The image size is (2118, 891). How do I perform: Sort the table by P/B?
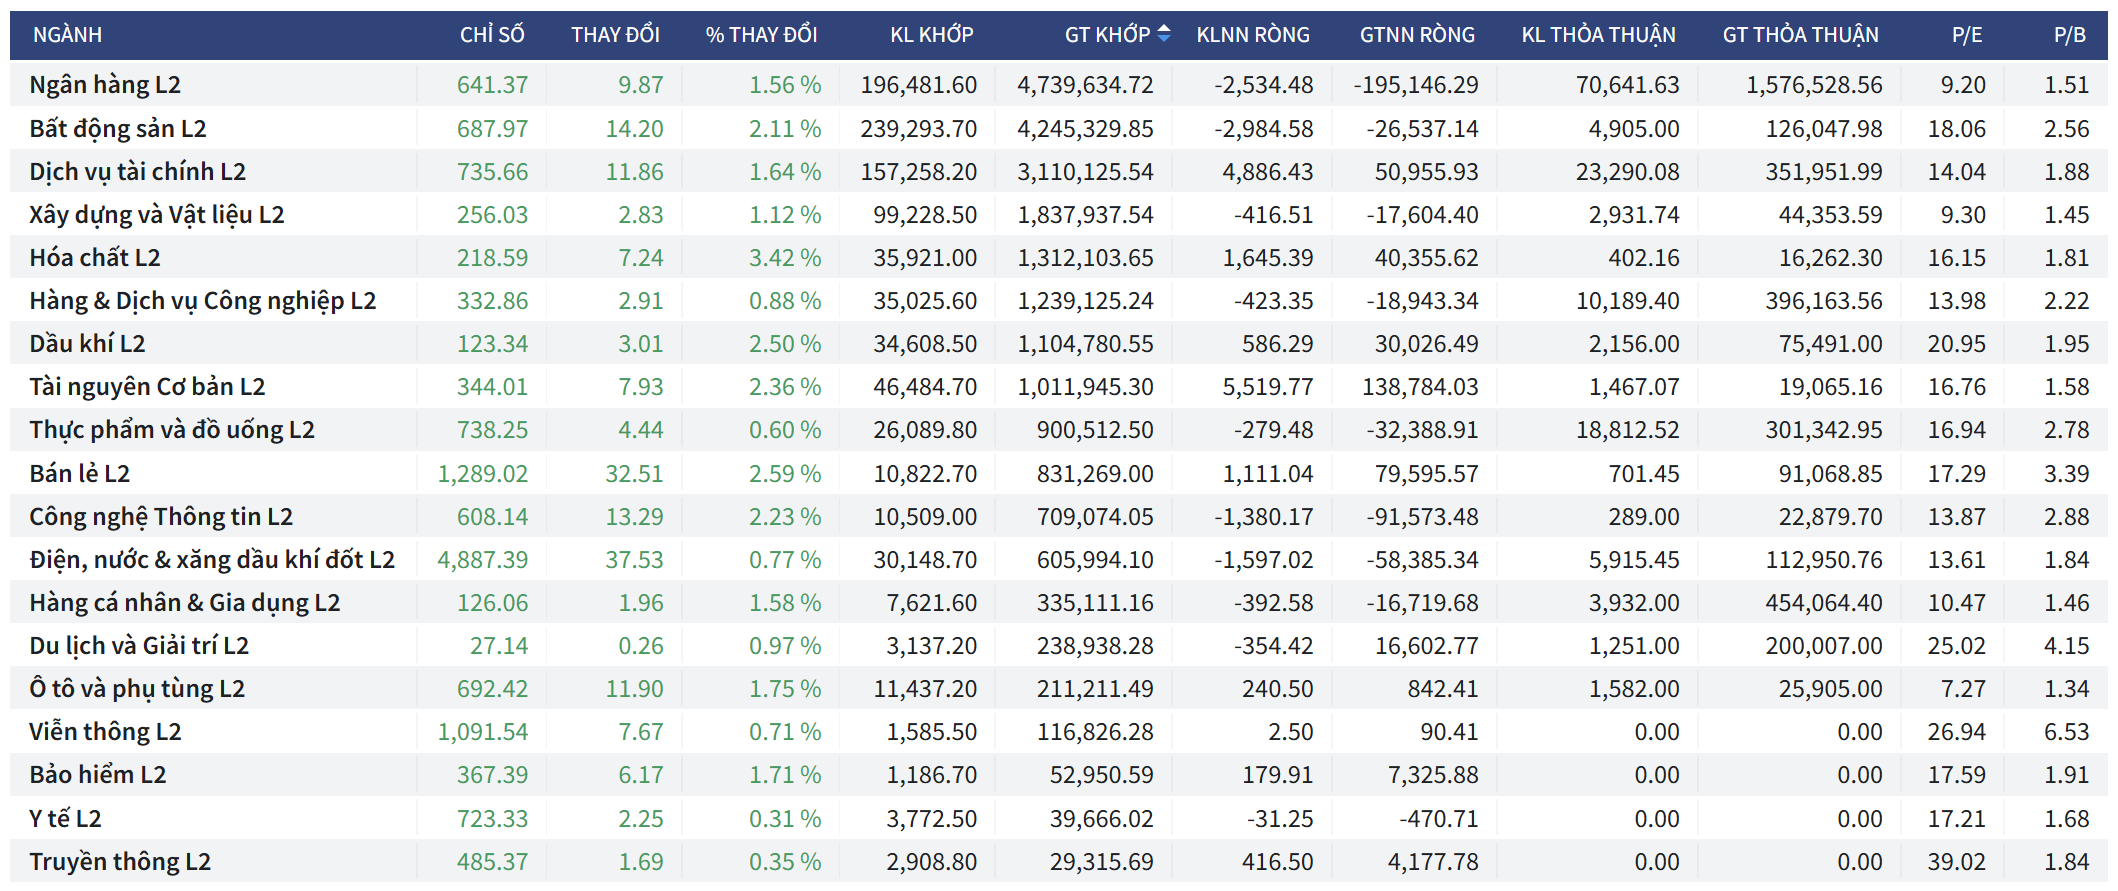[2069, 35]
